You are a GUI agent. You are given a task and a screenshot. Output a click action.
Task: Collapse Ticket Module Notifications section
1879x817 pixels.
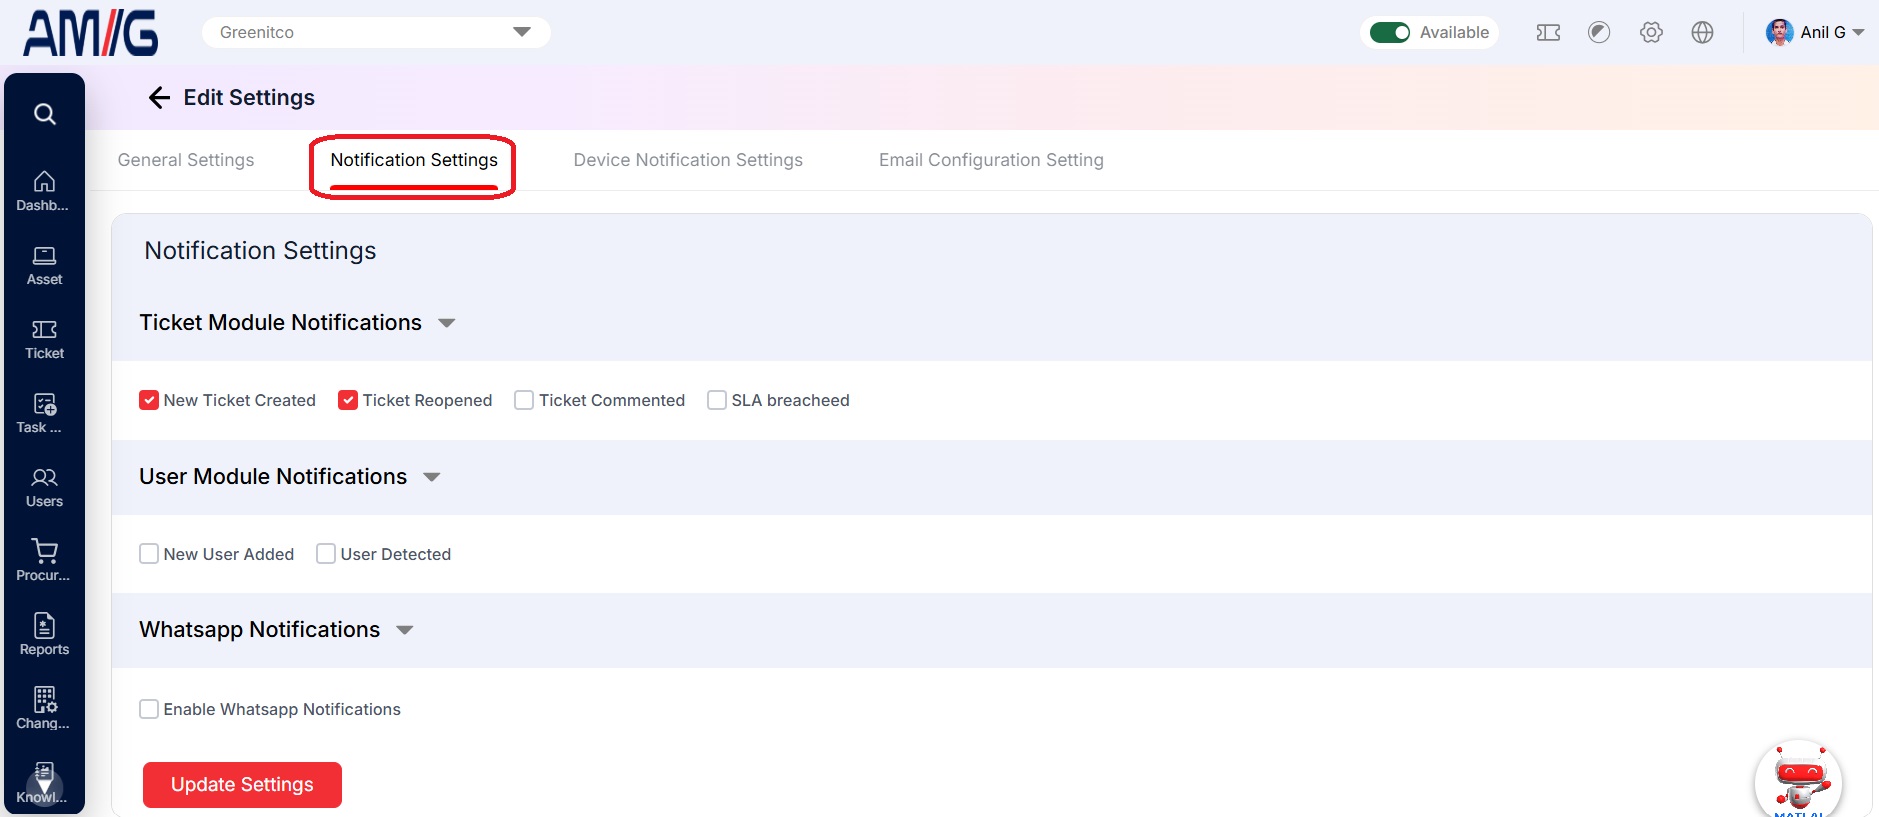click(x=447, y=323)
